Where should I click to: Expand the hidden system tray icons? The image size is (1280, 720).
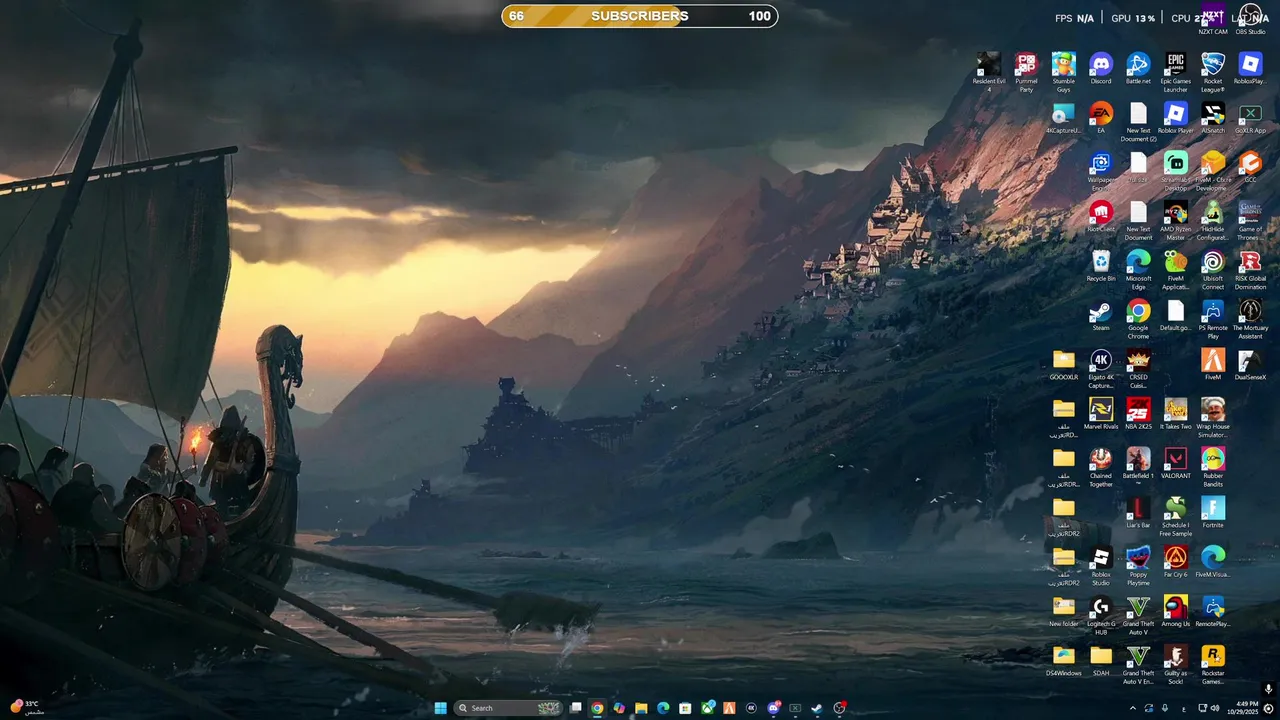tap(1132, 708)
